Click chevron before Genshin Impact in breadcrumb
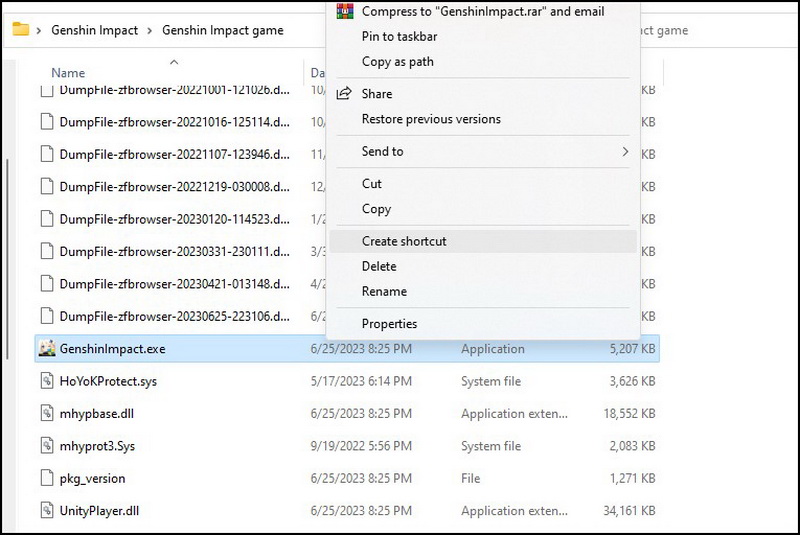800x535 pixels. click(x=39, y=31)
